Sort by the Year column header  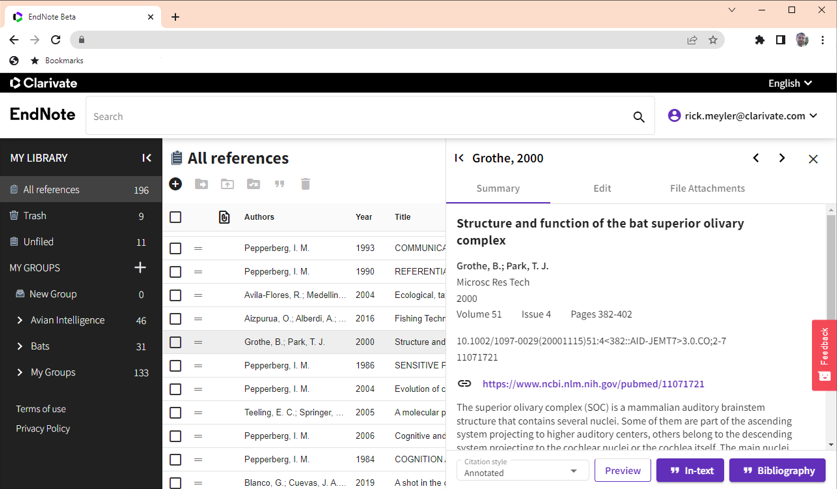364,217
